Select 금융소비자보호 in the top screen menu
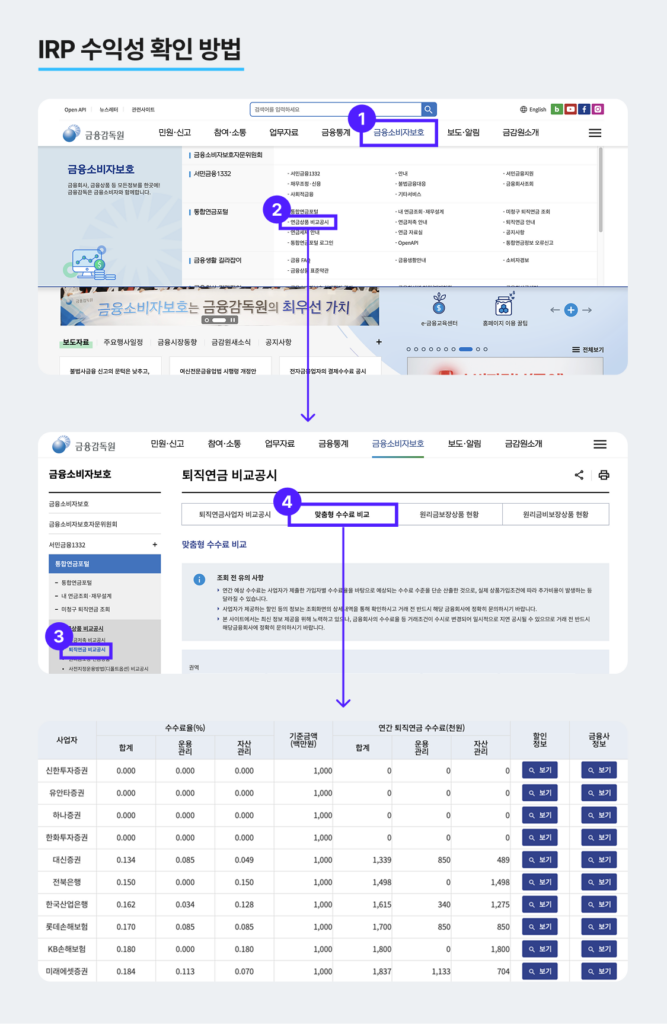 (399, 133)
